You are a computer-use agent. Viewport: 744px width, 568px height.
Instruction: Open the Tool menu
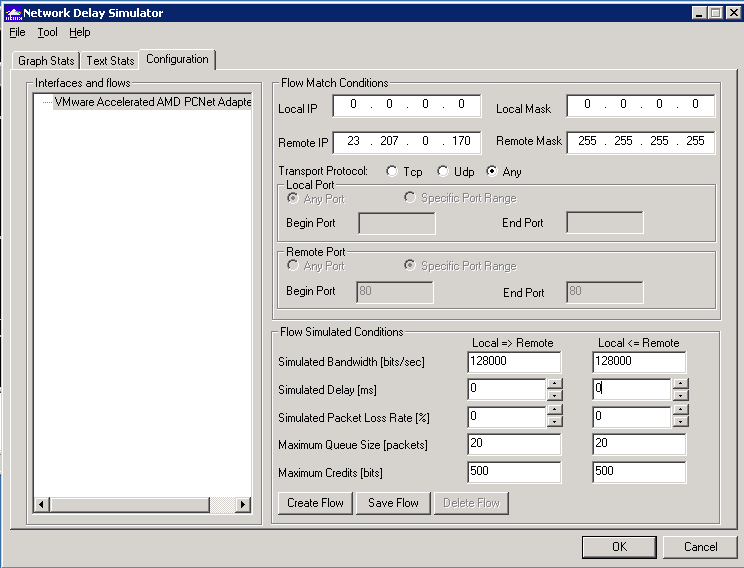pos(47,33)
